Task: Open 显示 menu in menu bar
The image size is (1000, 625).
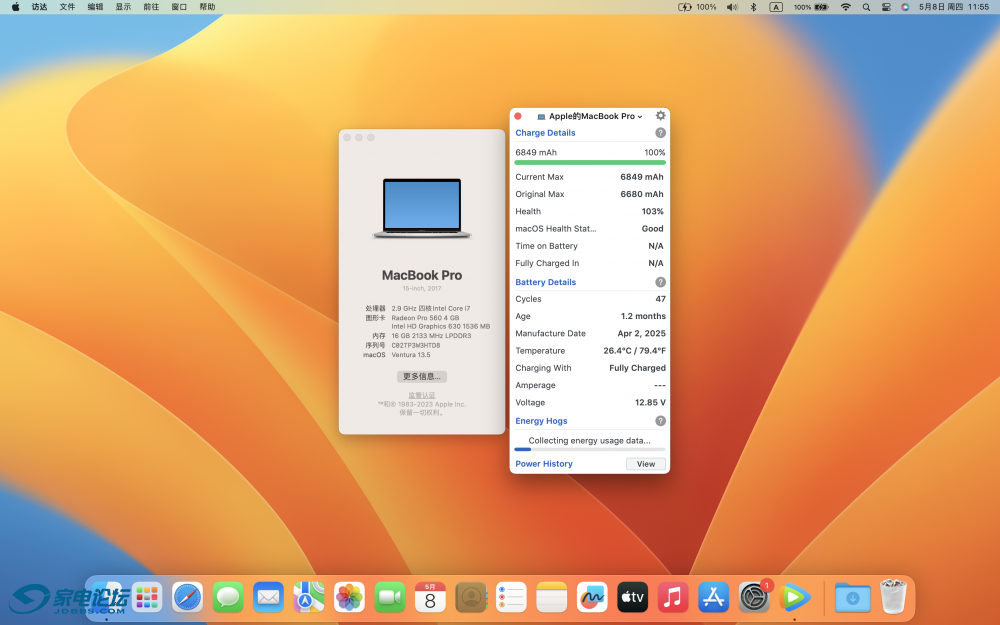Action: [x=123, y=7]
